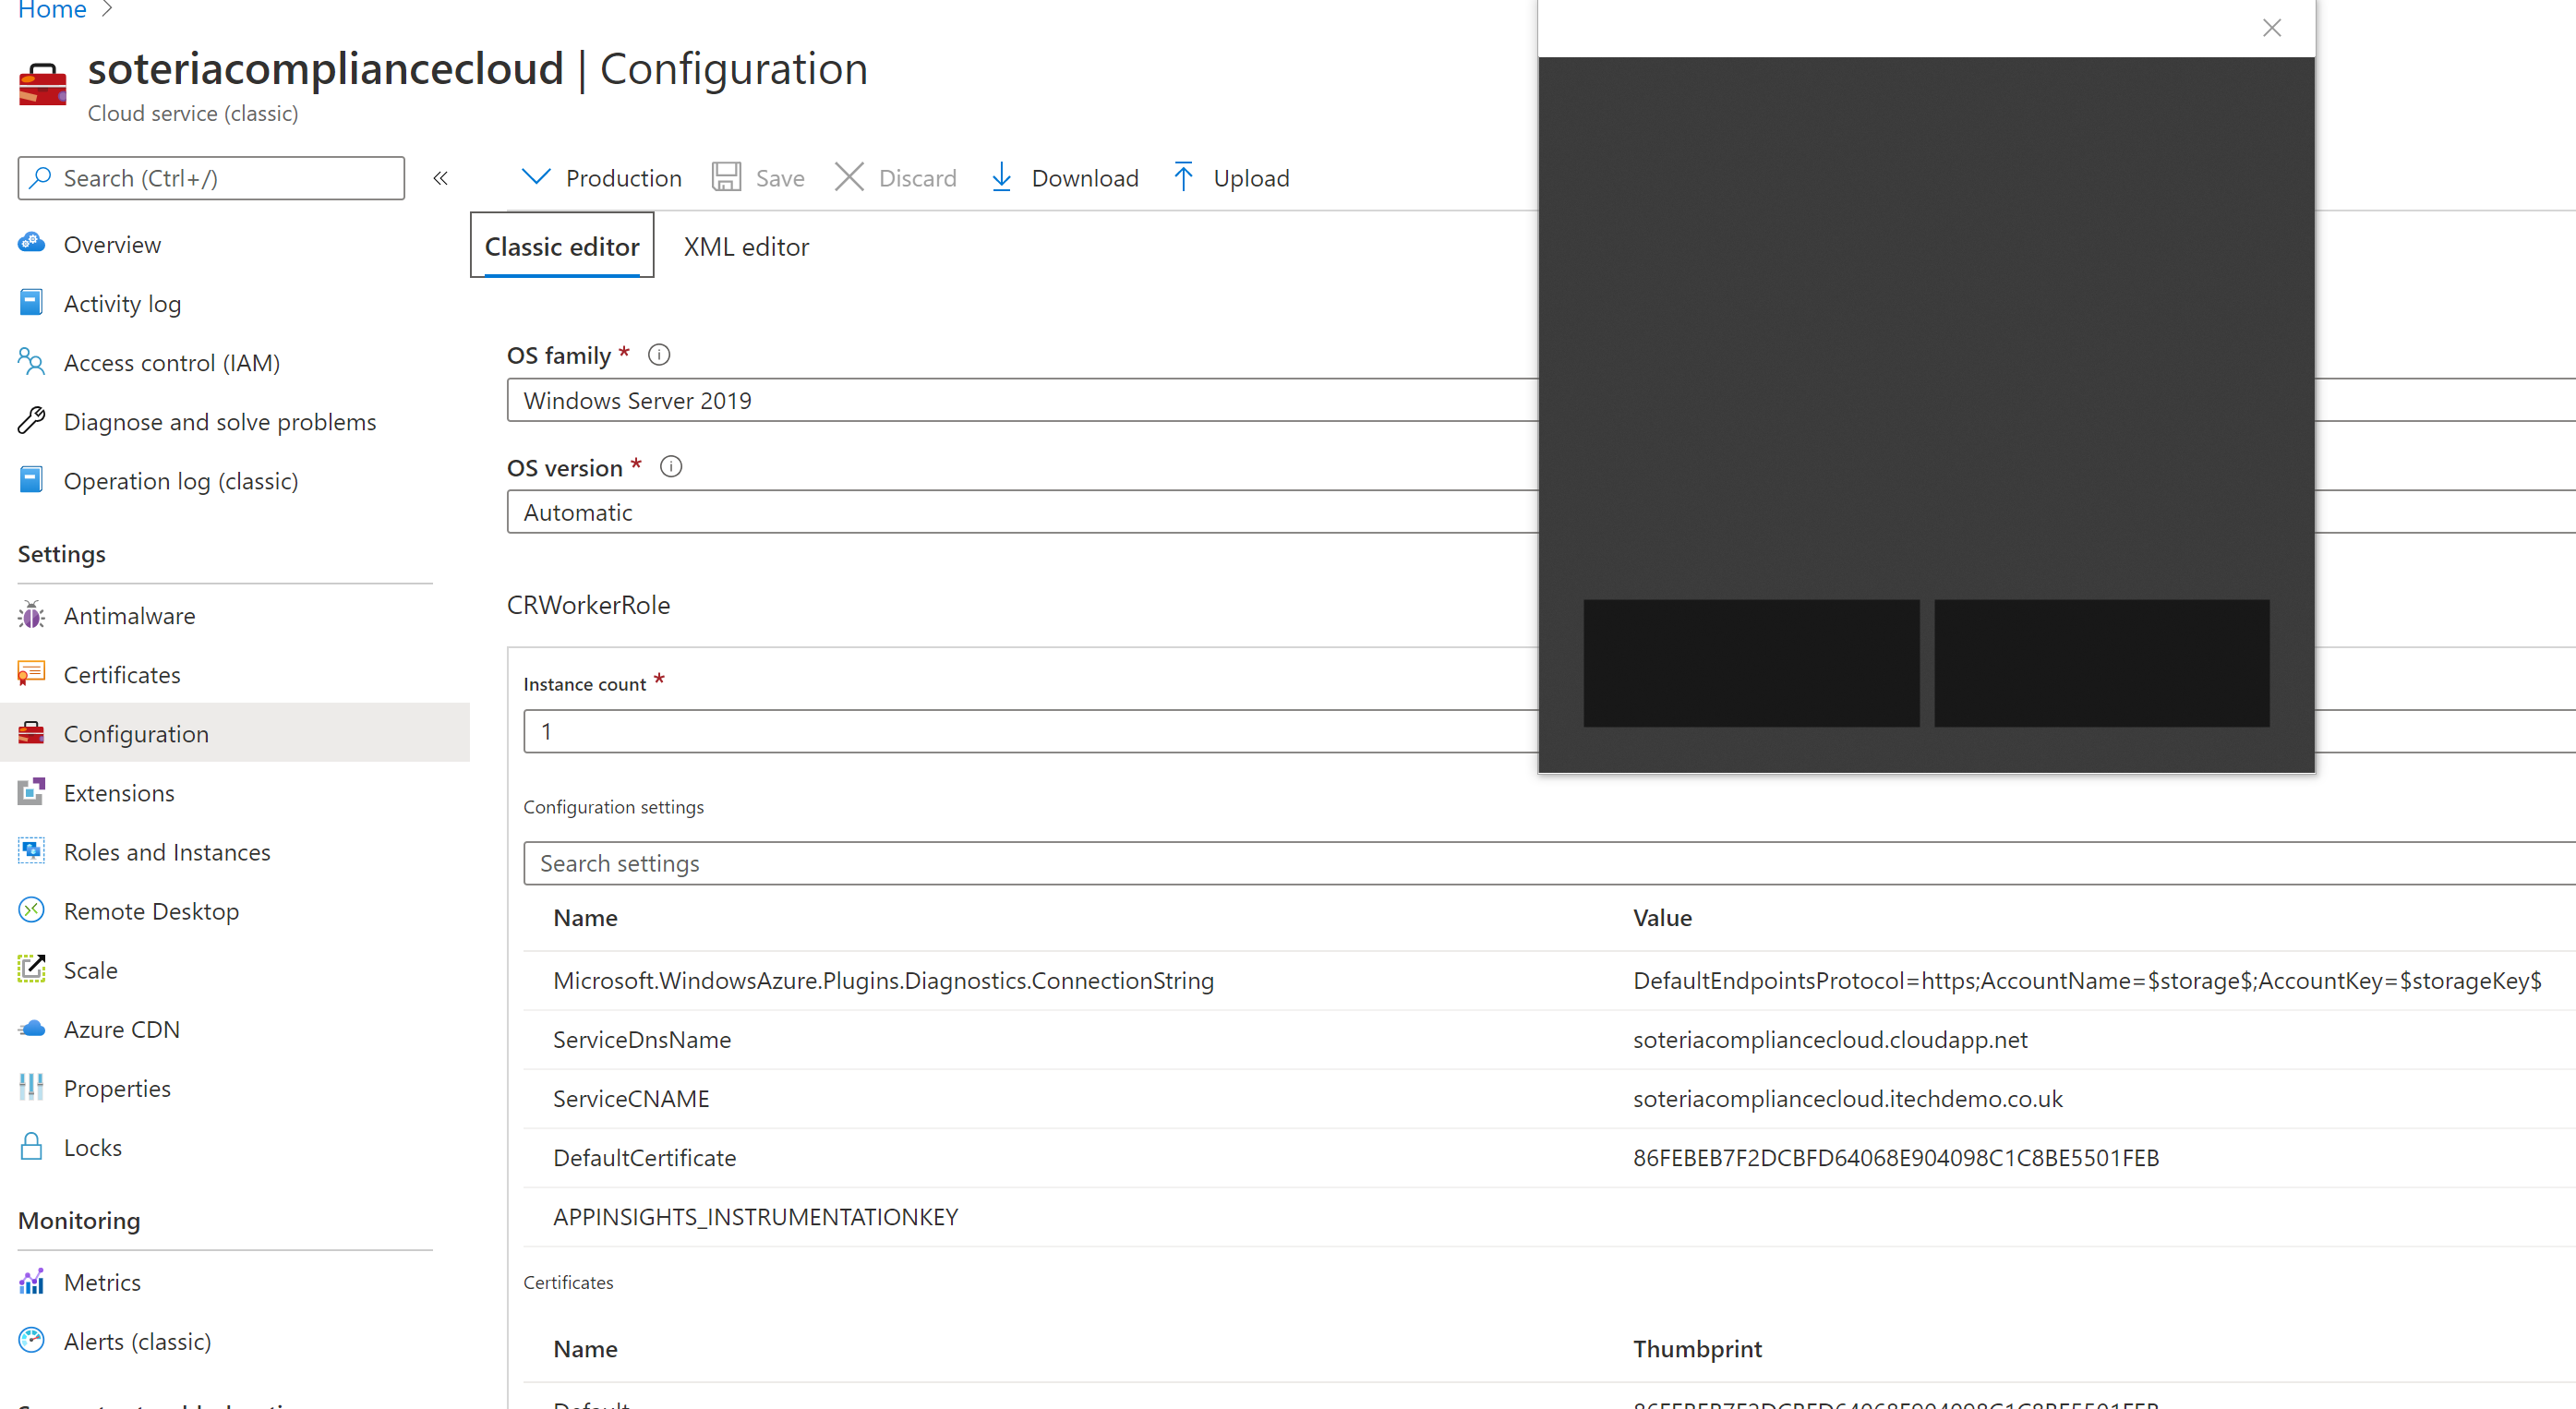The width and height of the screenshot is (2576, 1409).
Task: Open Roles and Instances
Action: pos(166,851)
